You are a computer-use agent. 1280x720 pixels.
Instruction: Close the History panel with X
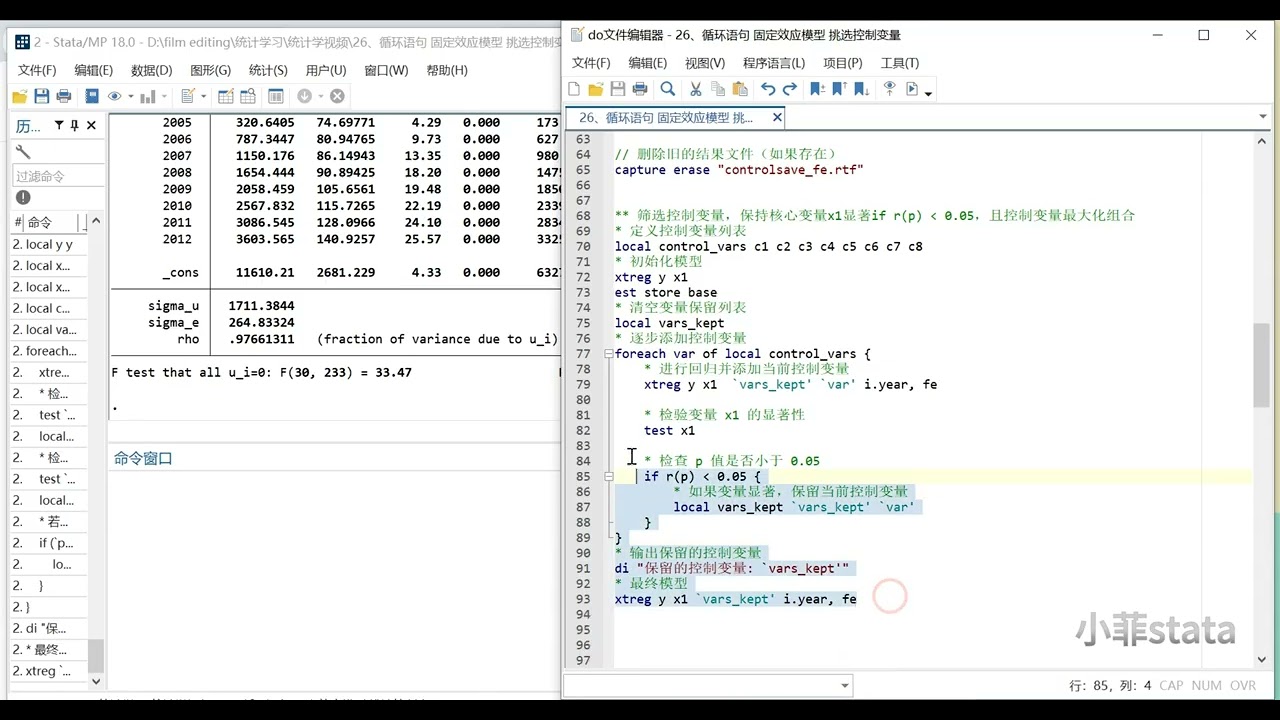[91, 125]
